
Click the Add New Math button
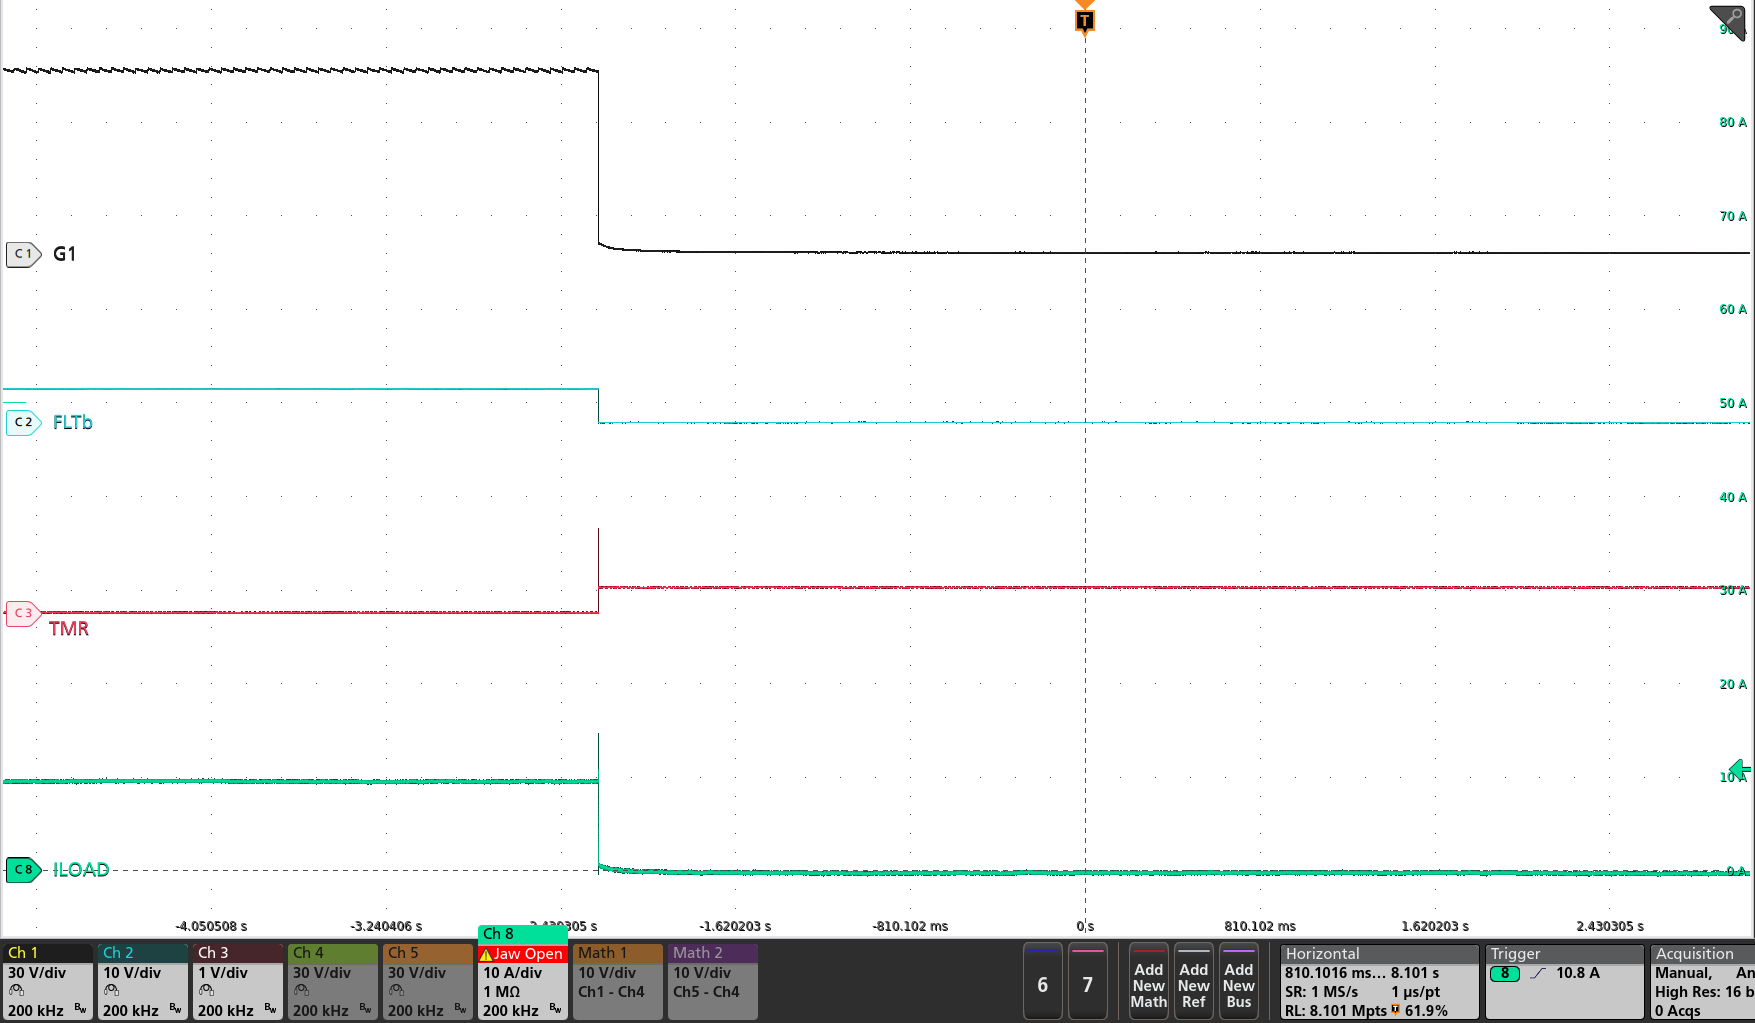click(x=1148, y=984)
